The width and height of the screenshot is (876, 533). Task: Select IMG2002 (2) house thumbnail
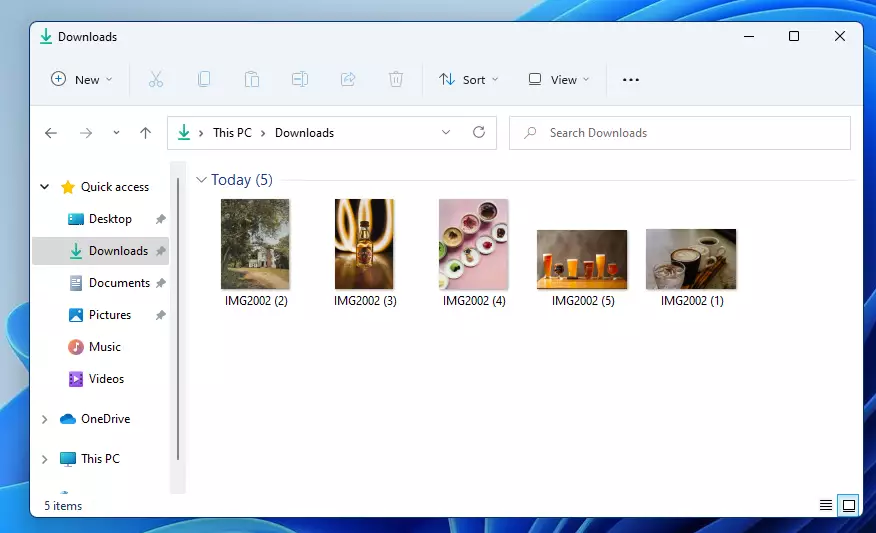(255, 244)
